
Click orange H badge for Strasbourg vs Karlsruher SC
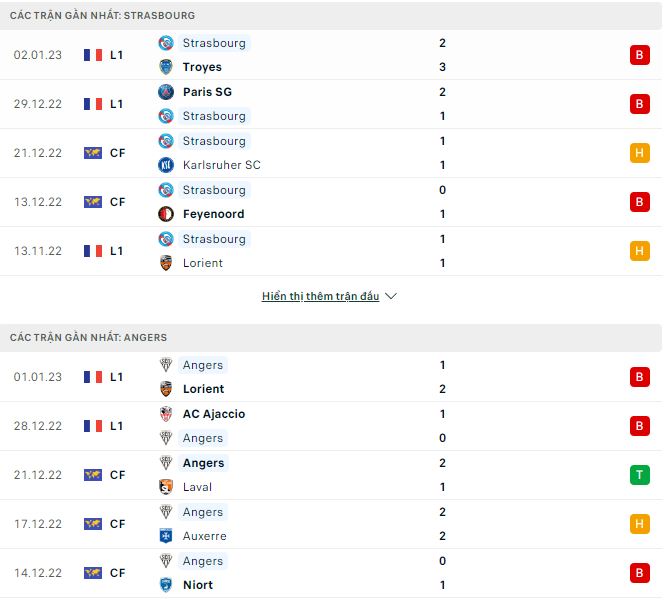point(639,153)
